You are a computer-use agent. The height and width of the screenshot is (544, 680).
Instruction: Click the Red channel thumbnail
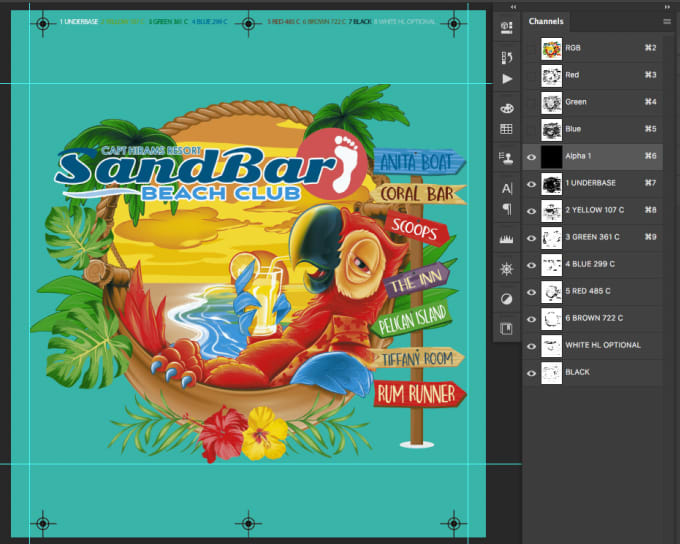[x=551, y=75]
